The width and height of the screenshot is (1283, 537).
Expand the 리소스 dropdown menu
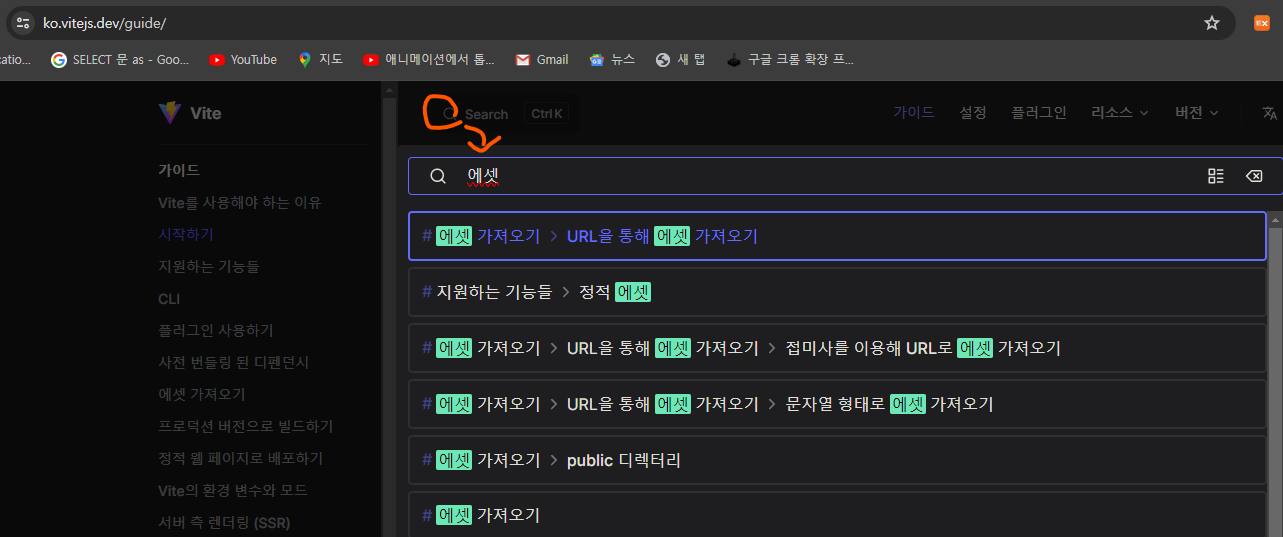pyautogui.click(x=1120, y=113)
